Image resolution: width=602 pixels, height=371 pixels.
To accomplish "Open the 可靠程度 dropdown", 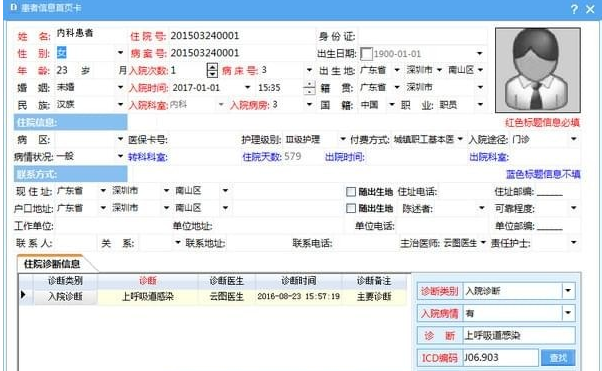I will point(574,208).
